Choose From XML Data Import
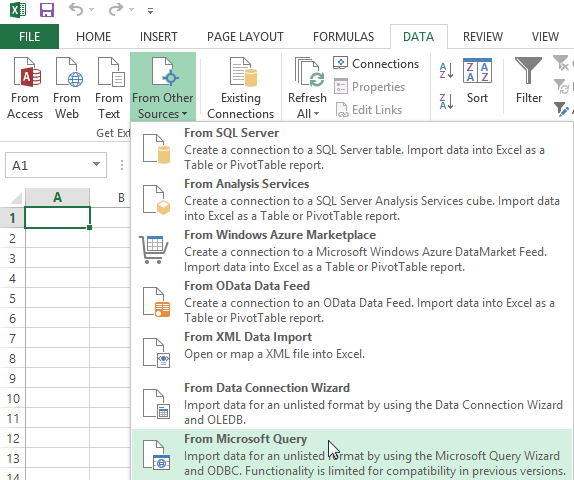 pos(352,352)
